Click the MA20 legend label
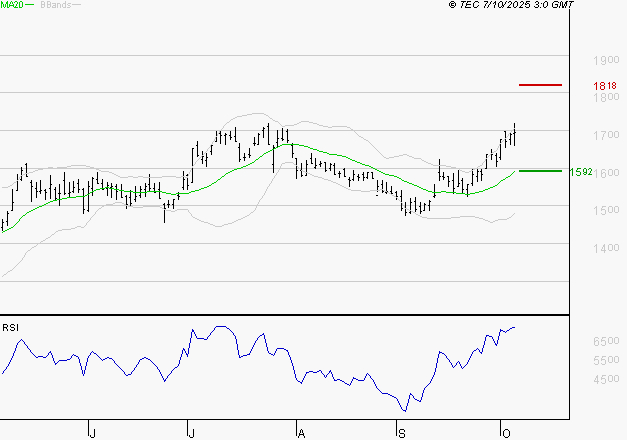 (10, 5)
